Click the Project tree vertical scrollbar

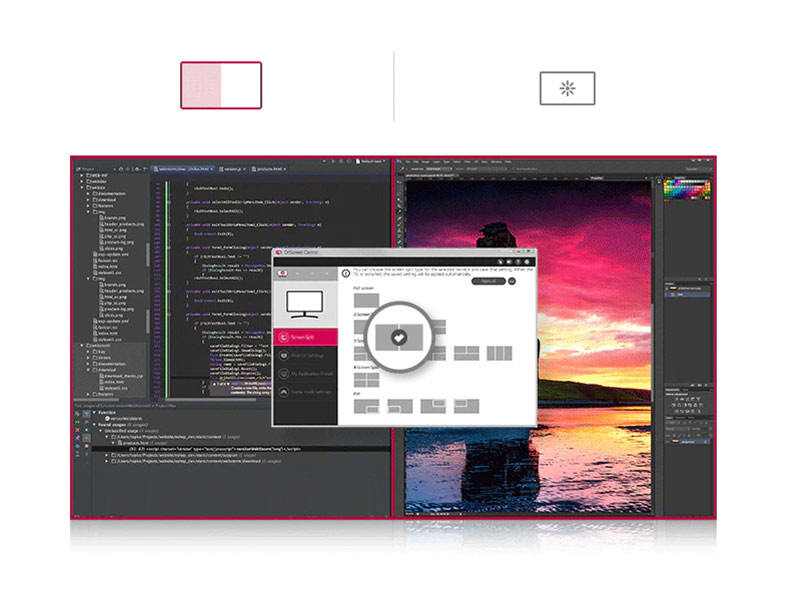[148, 255]
